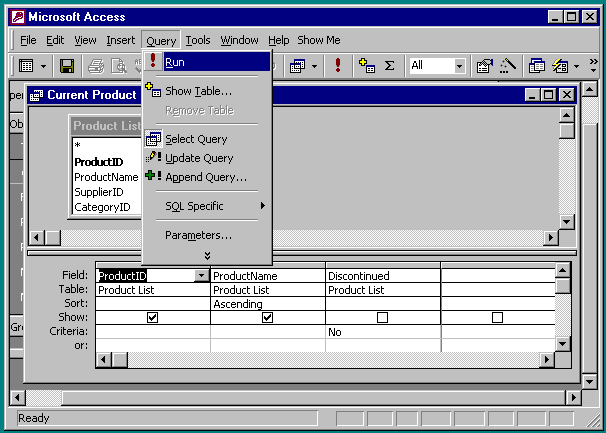606x433 pixels.
Task: Choose Run from the Query menu
Action: click(x=207, y=62)
